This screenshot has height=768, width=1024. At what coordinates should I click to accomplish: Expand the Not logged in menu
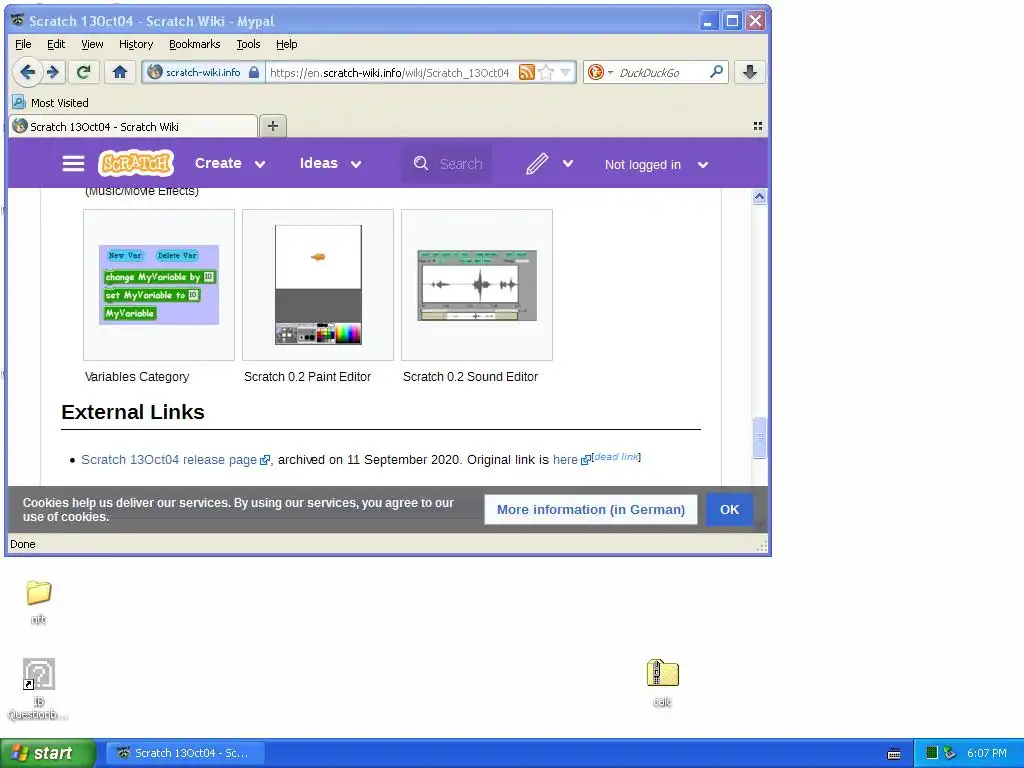(703, 165)
